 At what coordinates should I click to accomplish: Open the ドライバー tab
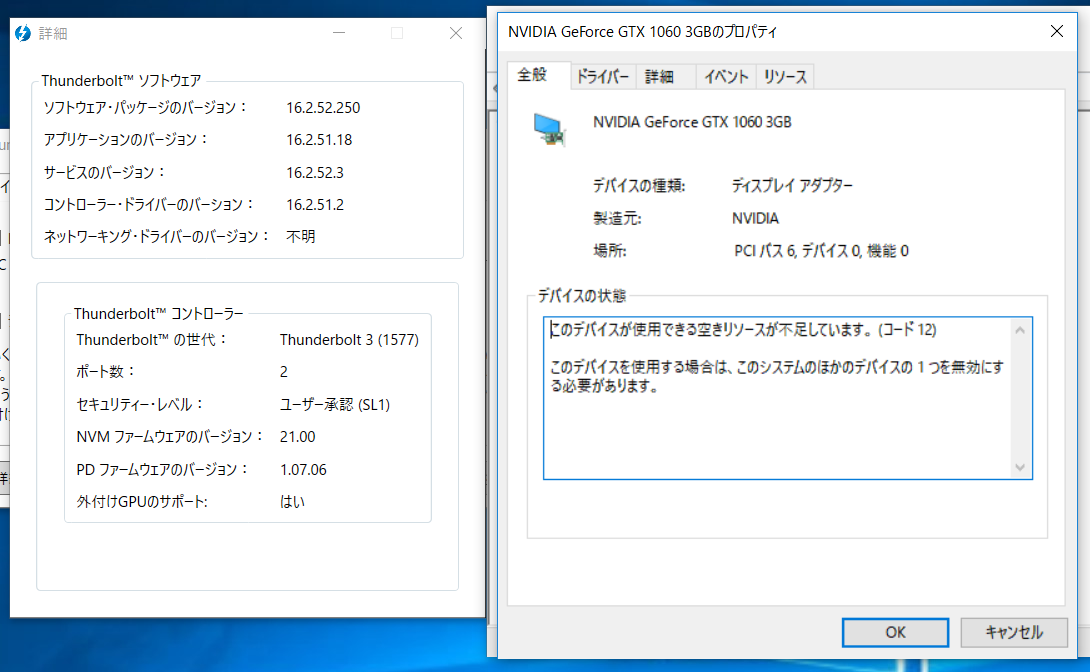pyautogui.click(x=603, y=76)
